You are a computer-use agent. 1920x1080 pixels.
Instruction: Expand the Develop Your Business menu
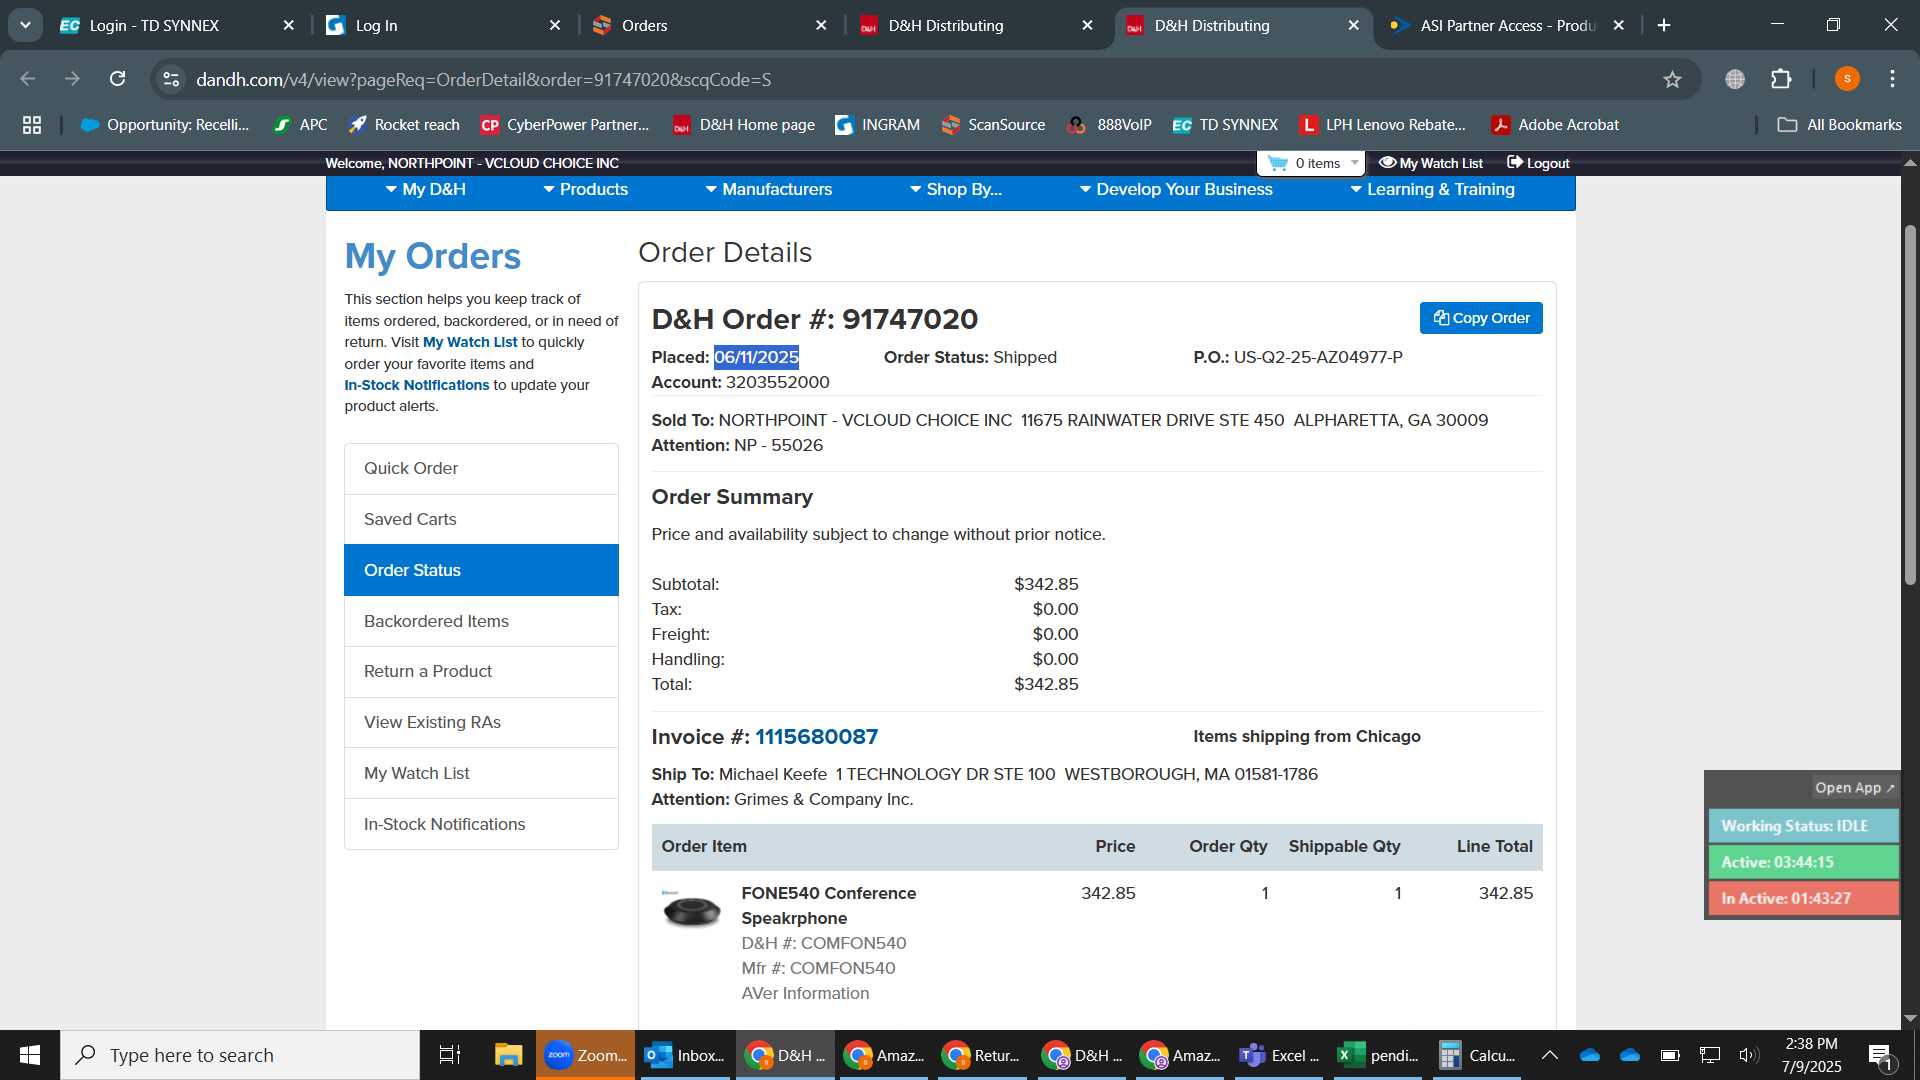pyautogui.click(x=1176, y=189)
